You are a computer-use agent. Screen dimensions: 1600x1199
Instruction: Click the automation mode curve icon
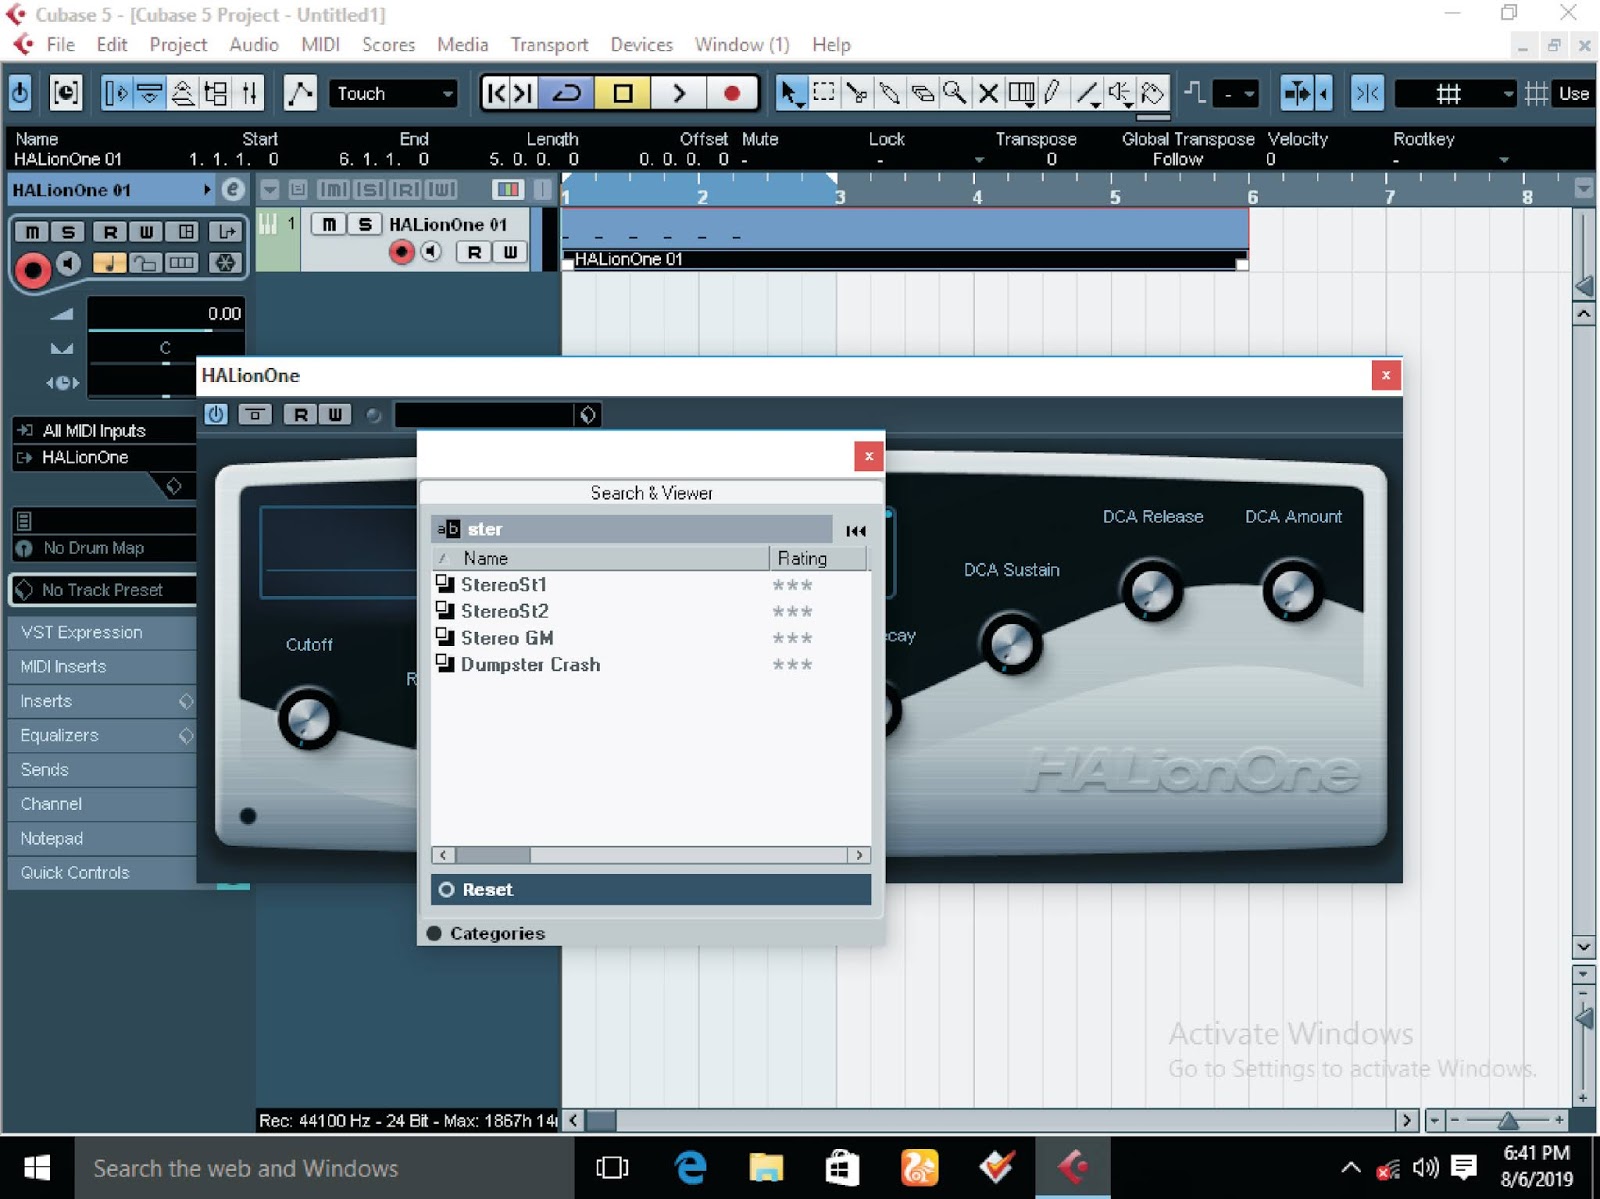pos(300,93)
